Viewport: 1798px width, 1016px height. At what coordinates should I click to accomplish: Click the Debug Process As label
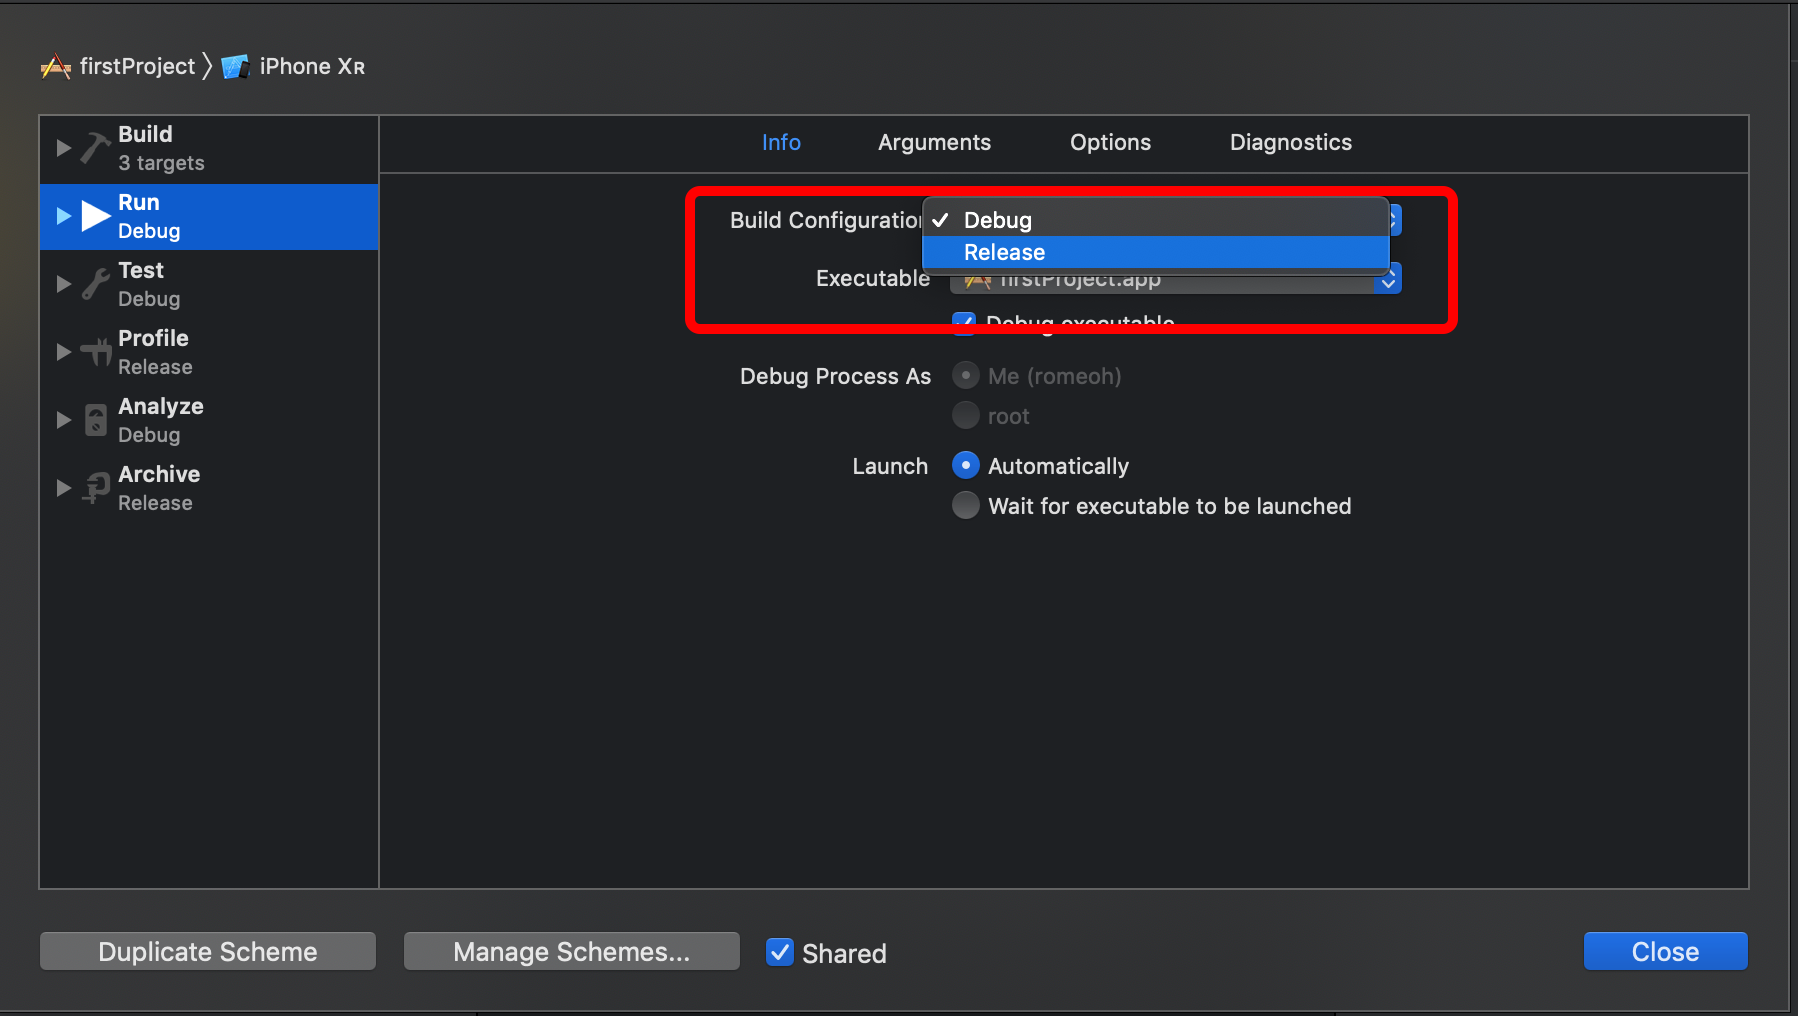click(835, 376)
